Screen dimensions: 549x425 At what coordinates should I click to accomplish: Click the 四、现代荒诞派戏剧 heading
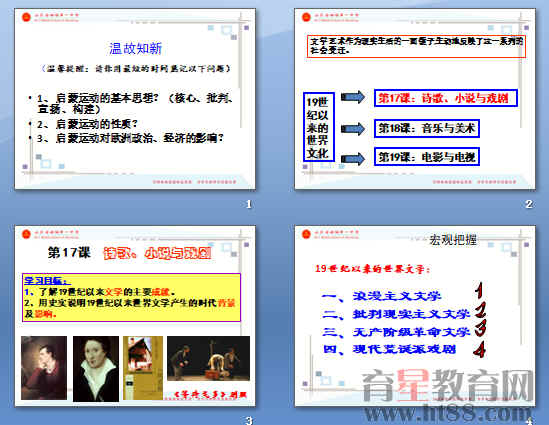[389, 349]
